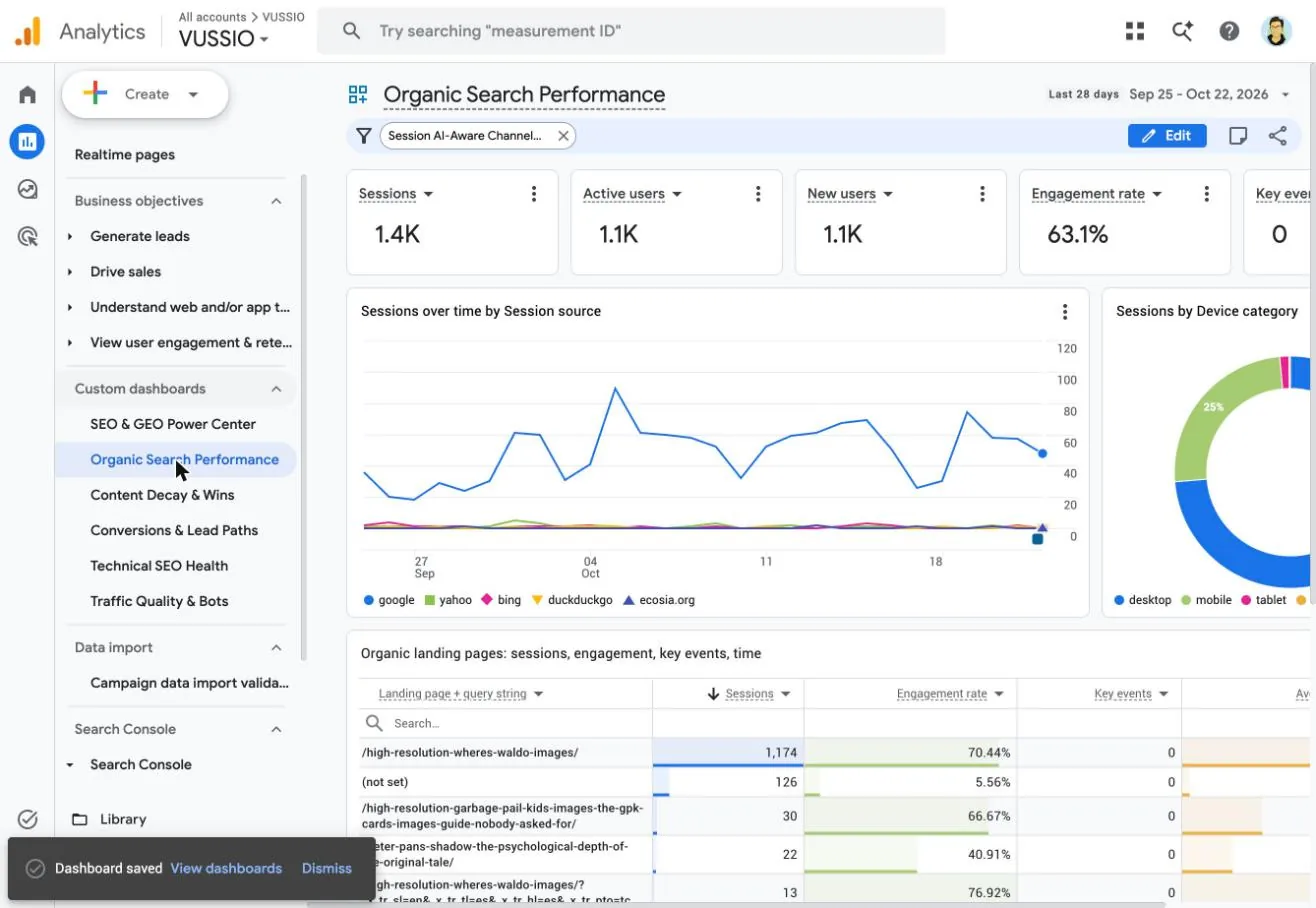This screenshot has height=908, width=1316.
Task: Click the Share this report icon
Action: pyautogui.click(x=1277, y=136)
